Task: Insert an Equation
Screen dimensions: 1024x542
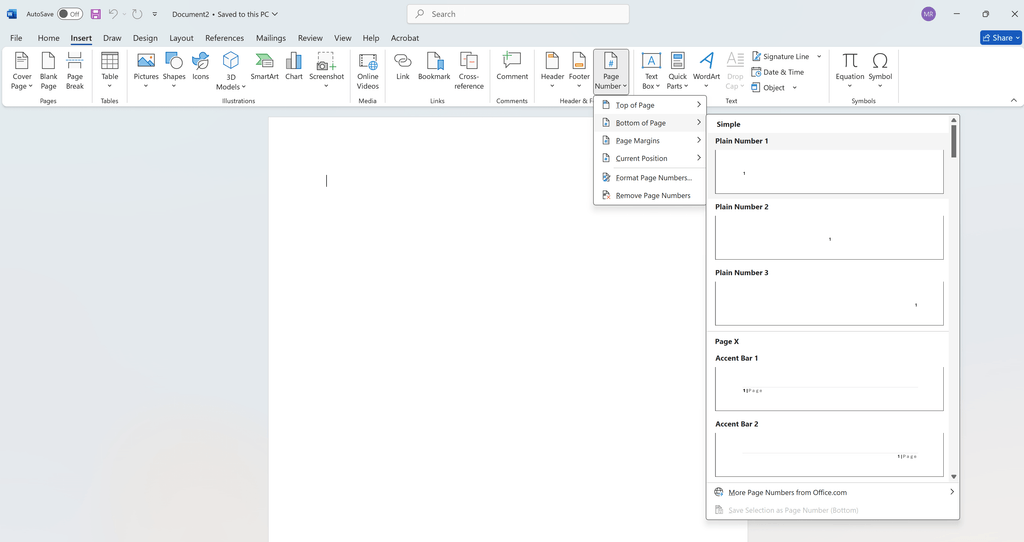Action: pos(850,71)
